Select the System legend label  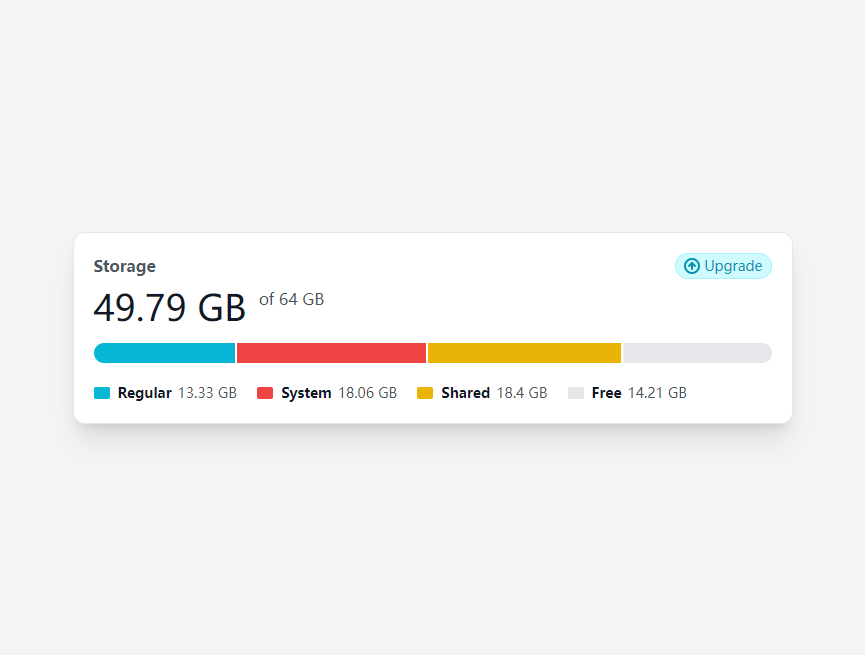(x=306, y=393)
